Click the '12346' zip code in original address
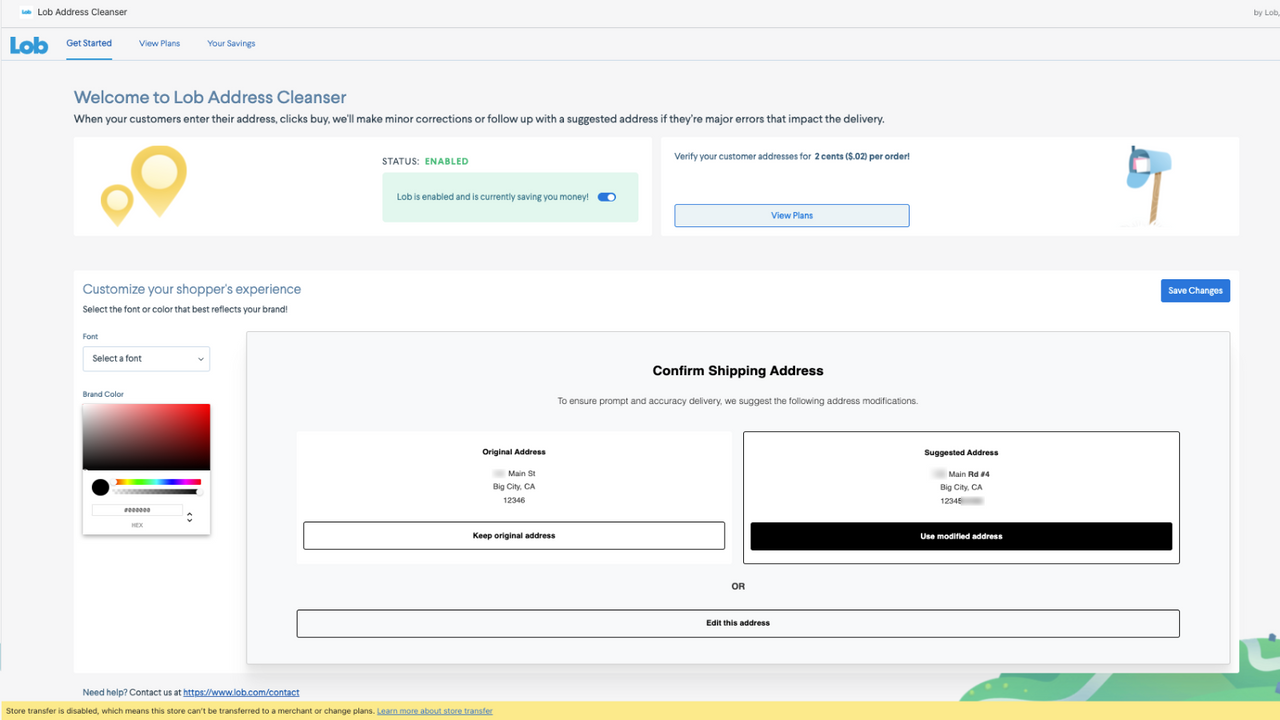This screenshot has height=720, width=1280. point(514,500)
